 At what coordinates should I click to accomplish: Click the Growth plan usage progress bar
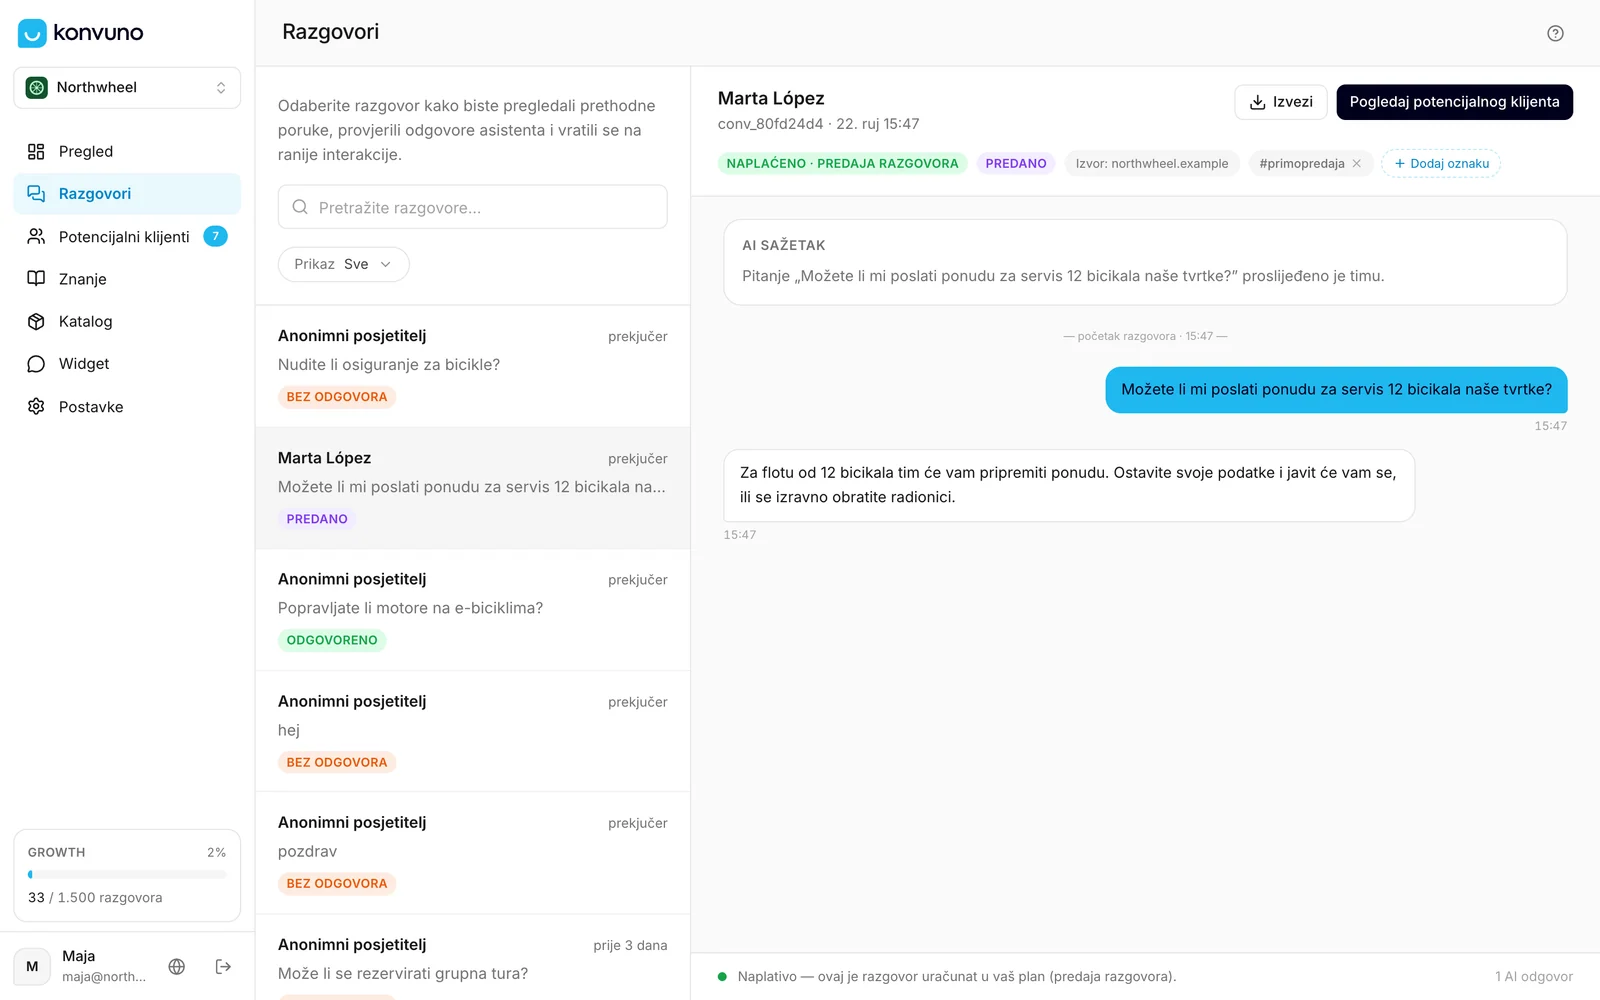tap(127, 874)
